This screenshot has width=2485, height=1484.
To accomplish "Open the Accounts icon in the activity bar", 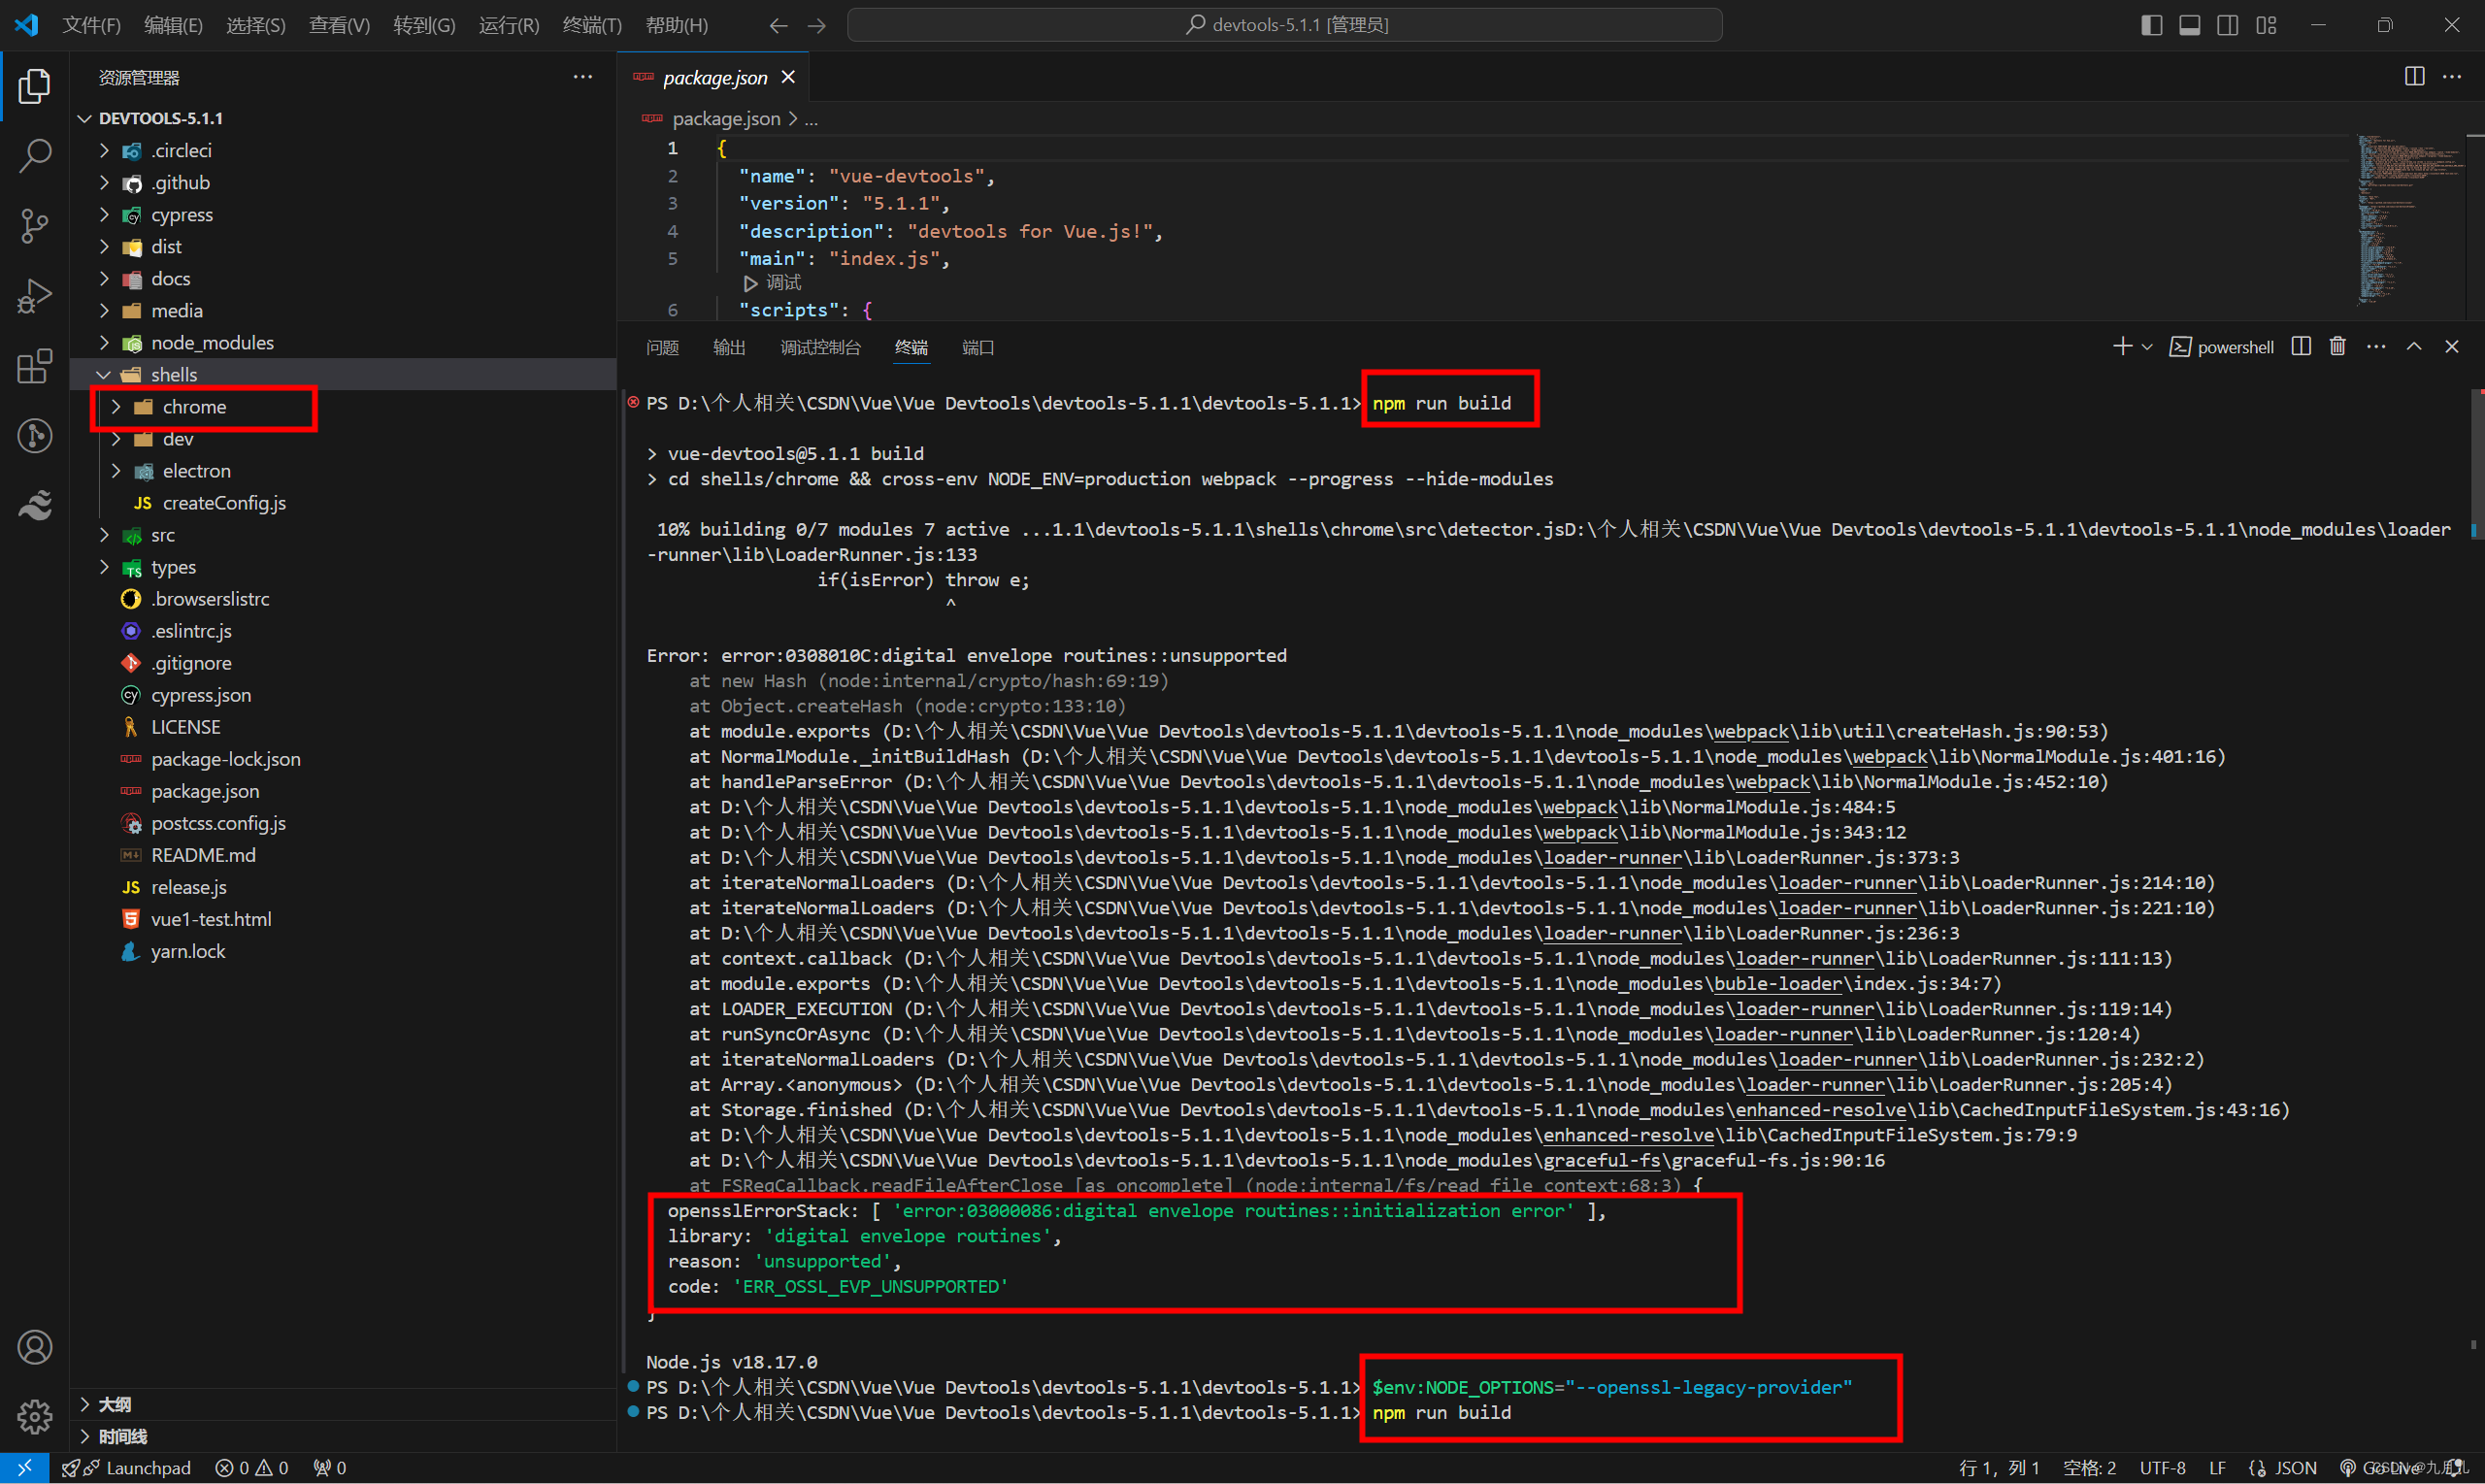I will tap(35, 1347).
